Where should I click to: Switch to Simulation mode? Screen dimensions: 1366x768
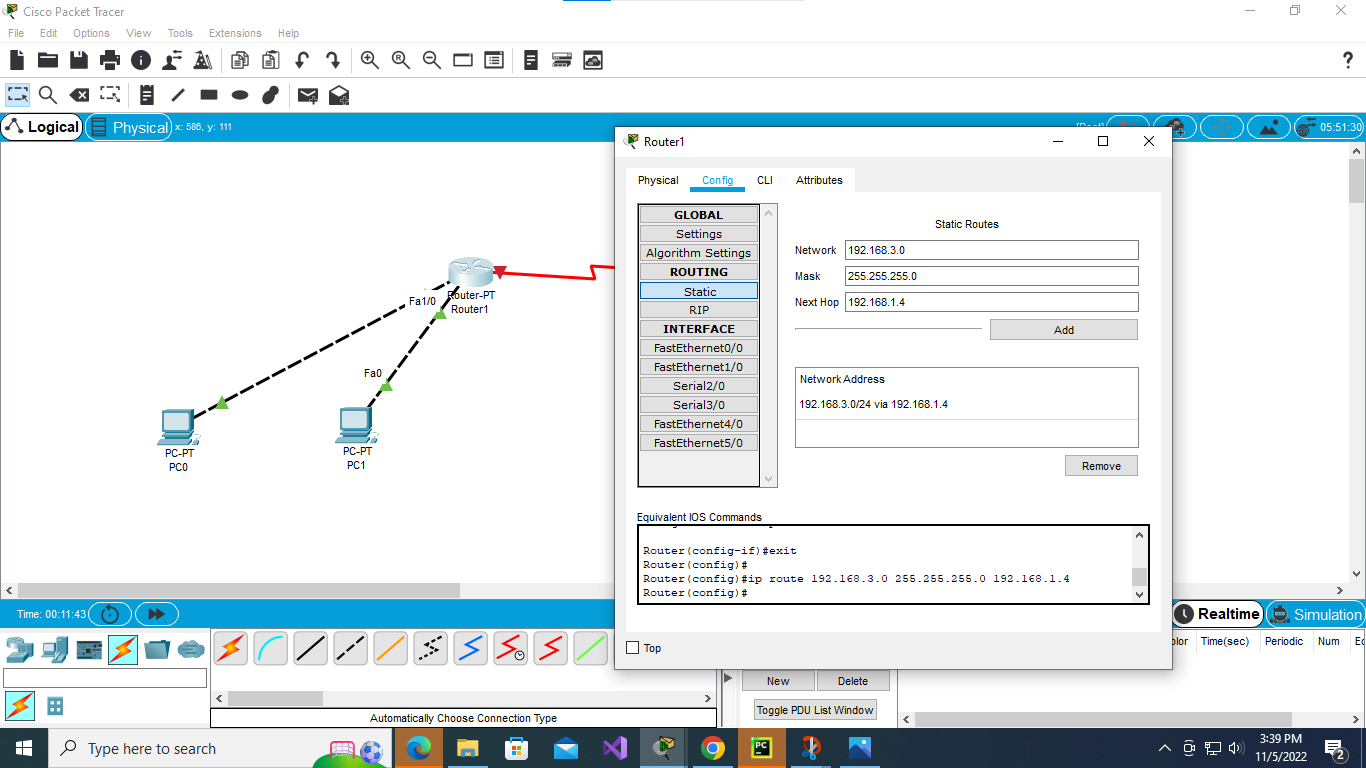click(1316, 614)
